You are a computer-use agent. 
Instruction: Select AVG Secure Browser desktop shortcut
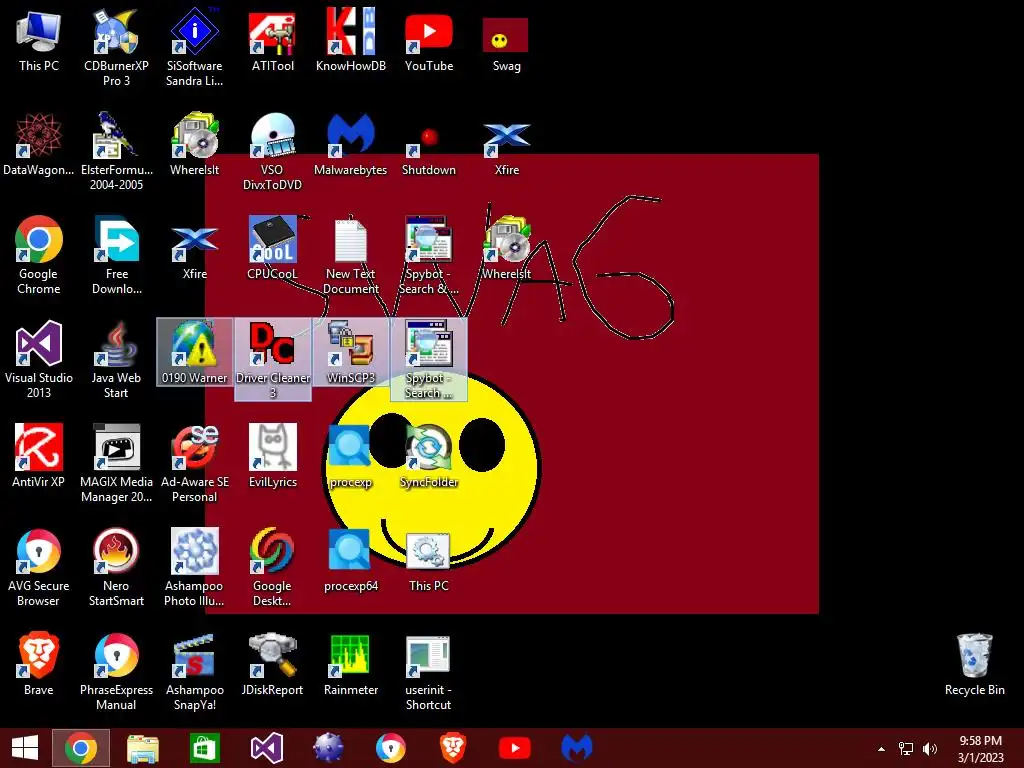pos(39,567)
